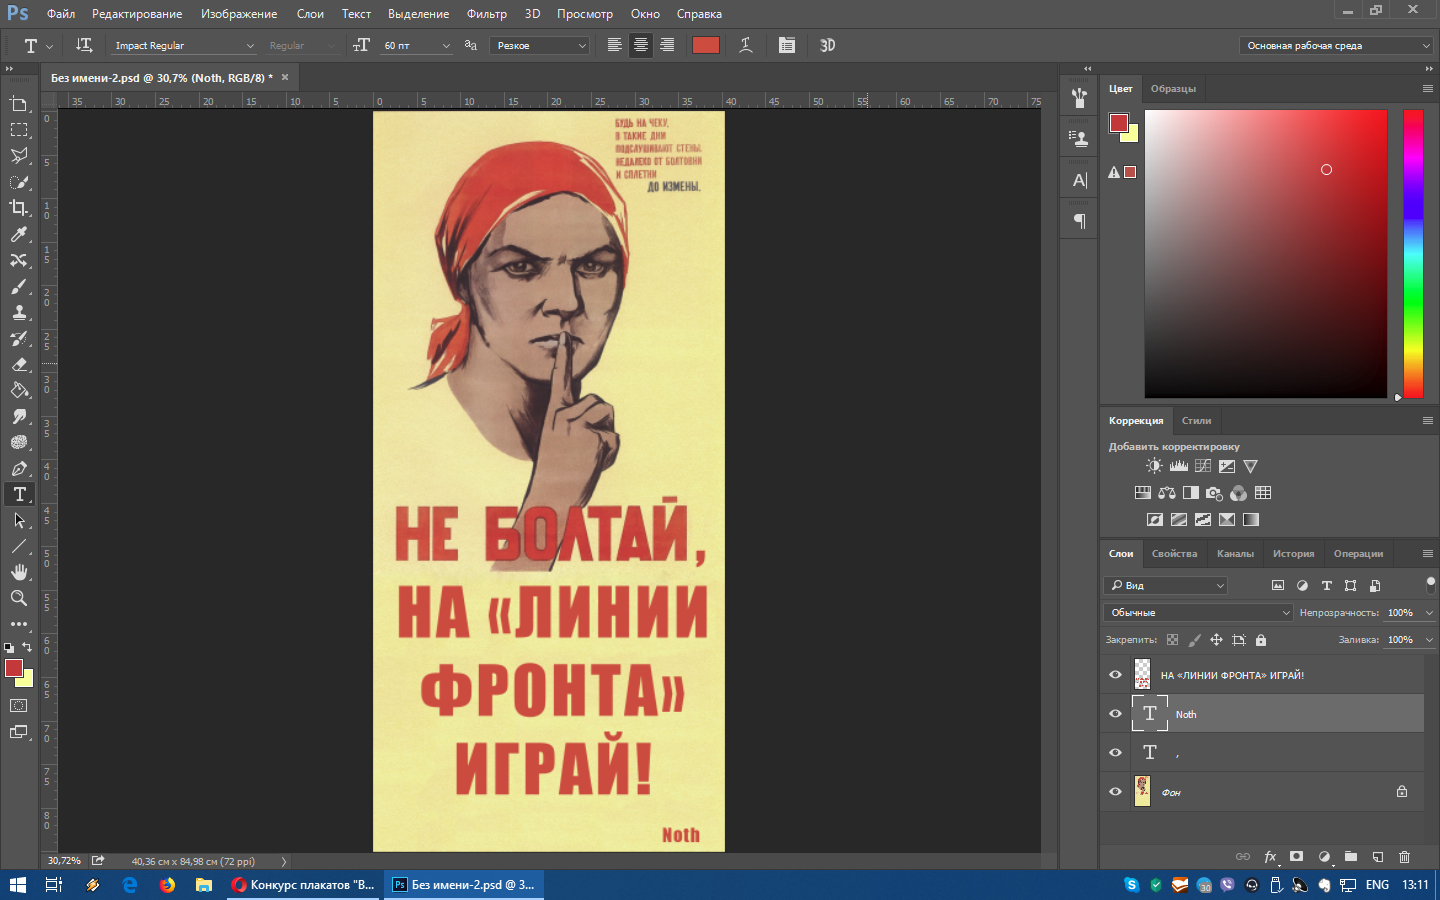Open the workspace dropdown Основная рабочая среда
Viewport: 1440px width, 900px height.
click(x=1336, y=46)
